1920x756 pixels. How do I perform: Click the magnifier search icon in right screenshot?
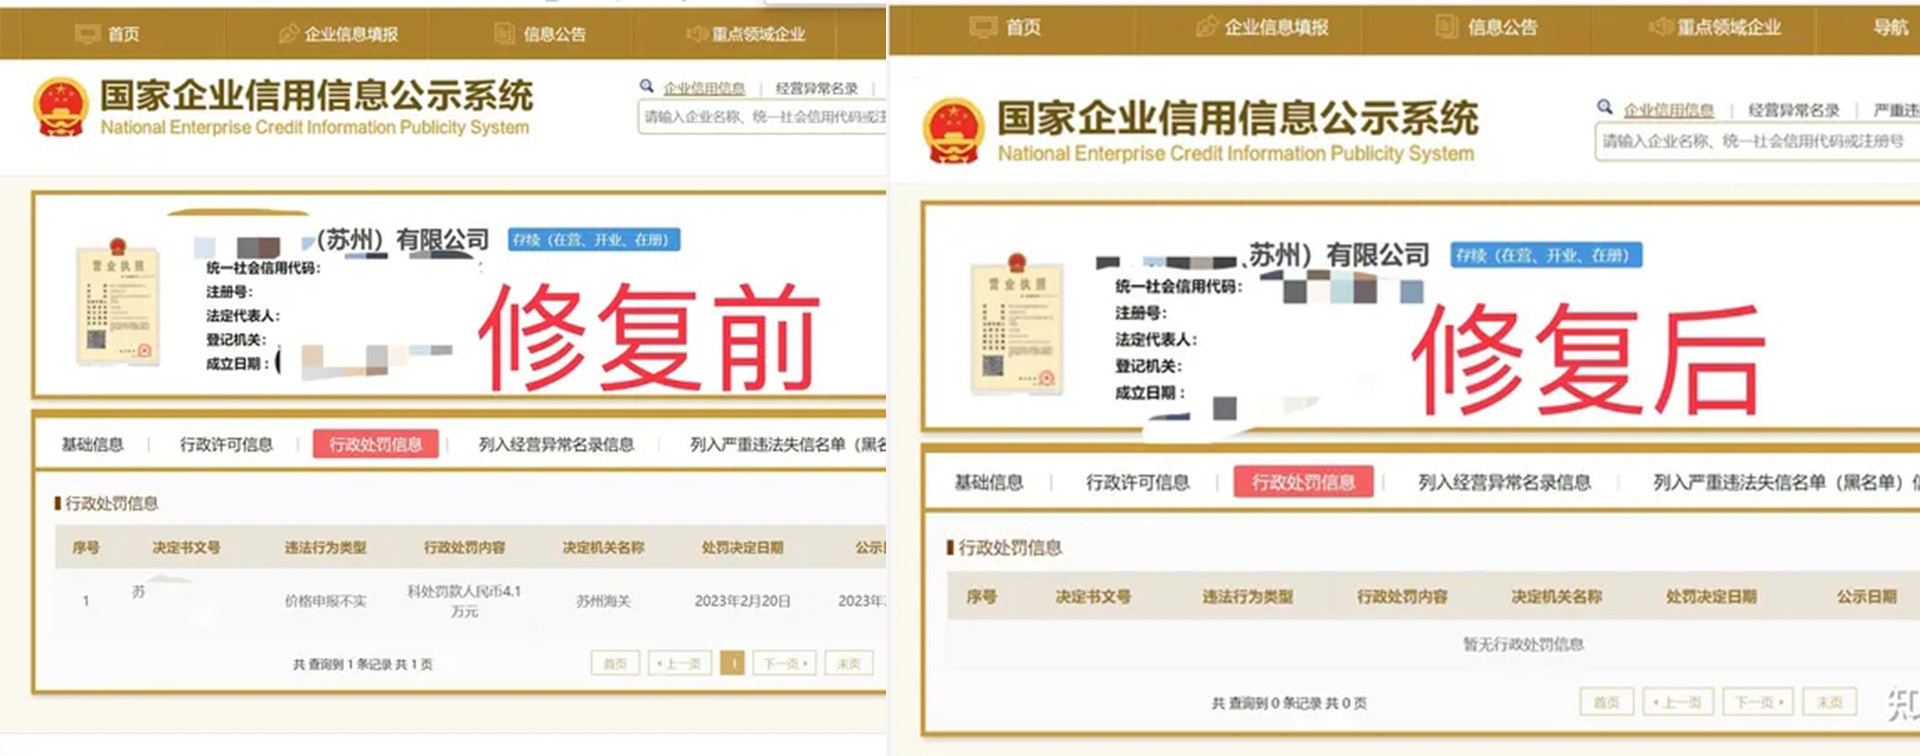(x=1605, y=106)
